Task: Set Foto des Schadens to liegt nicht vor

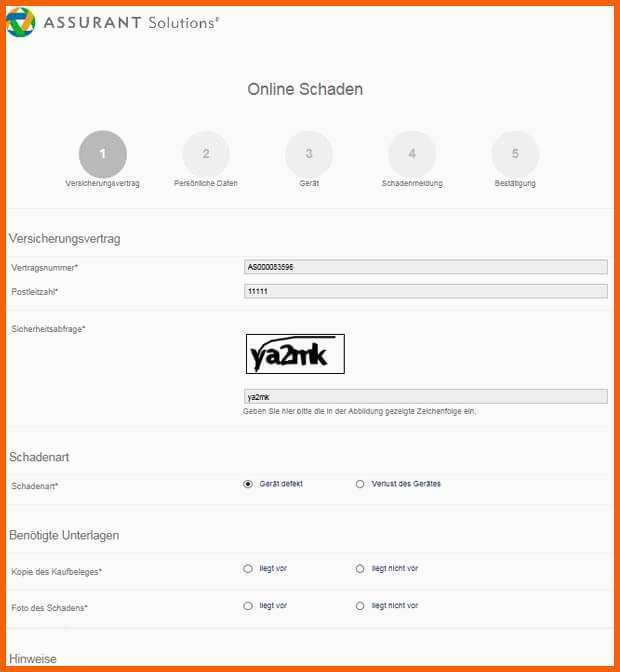Action: 360,606
